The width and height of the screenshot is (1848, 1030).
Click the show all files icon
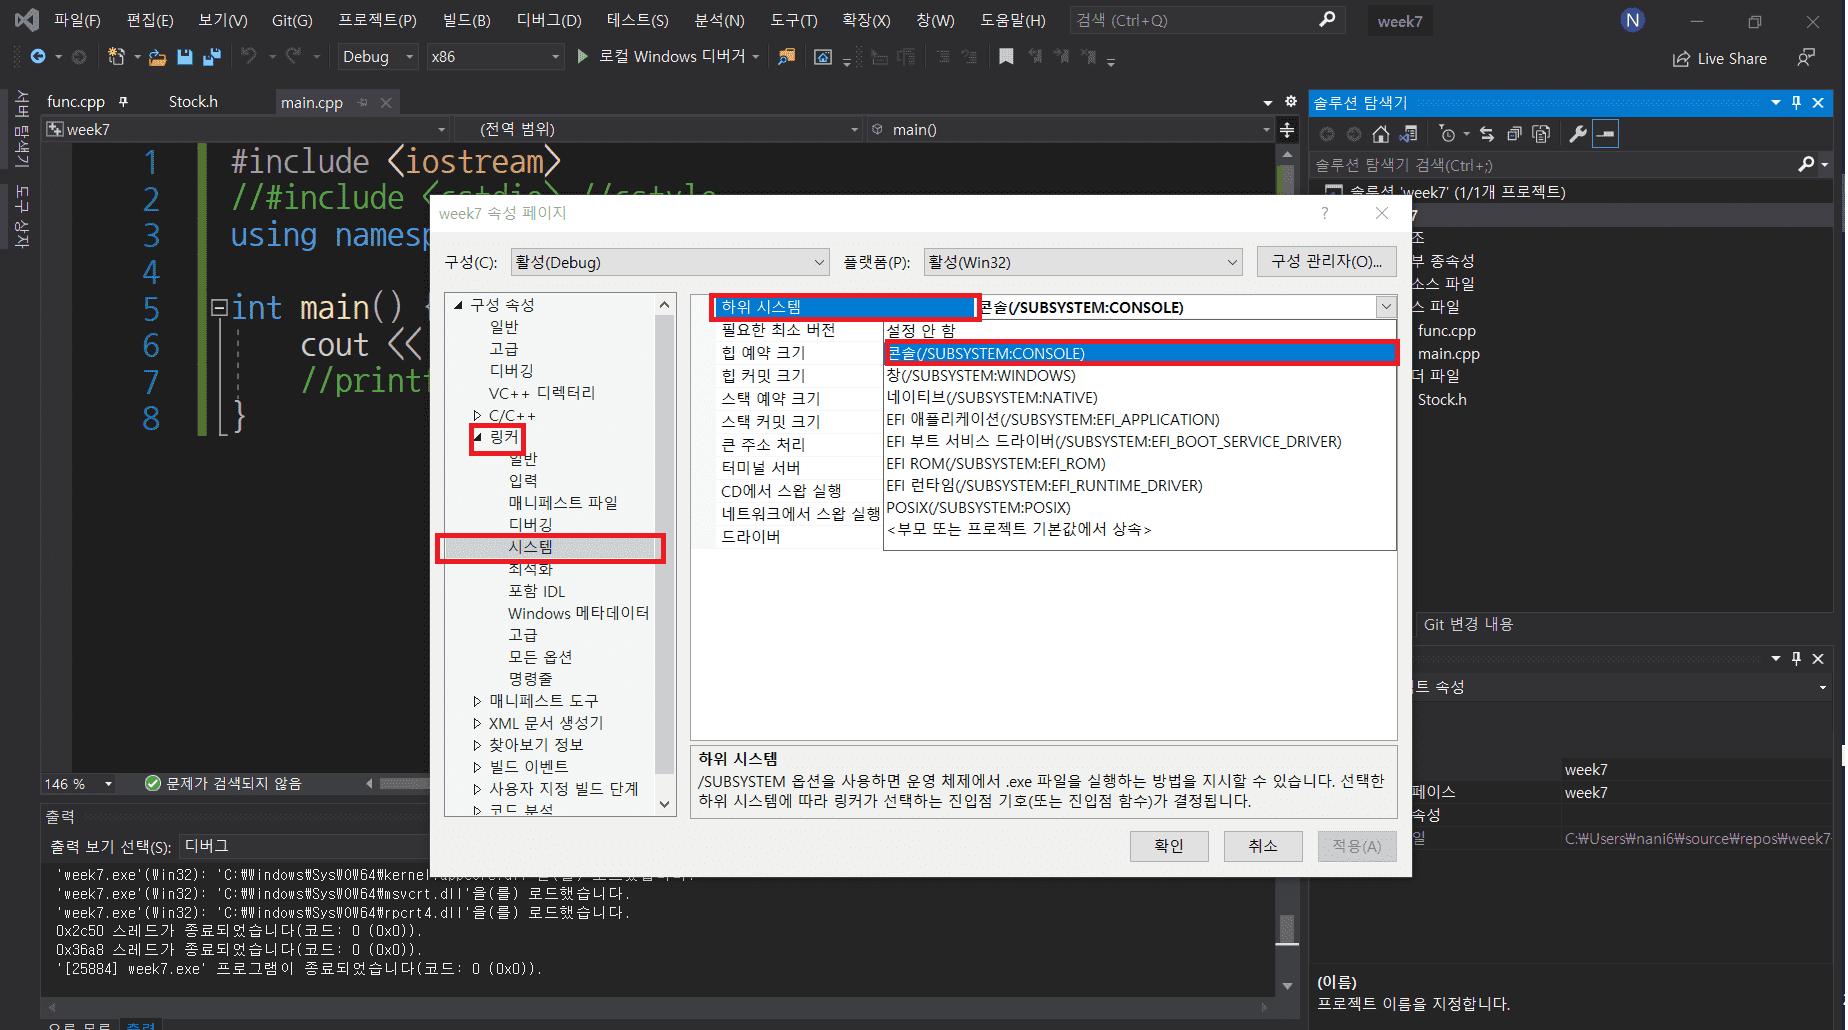coord(1541,134)
